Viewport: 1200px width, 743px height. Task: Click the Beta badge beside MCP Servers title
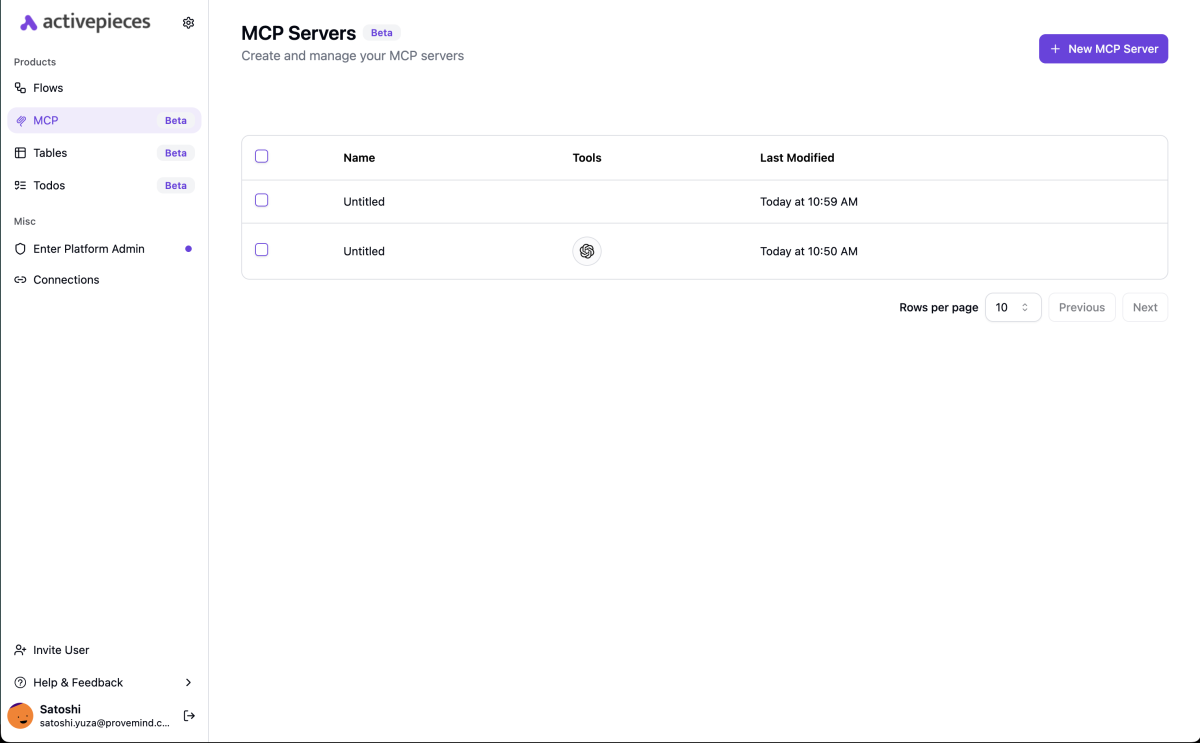coord(382,33)
